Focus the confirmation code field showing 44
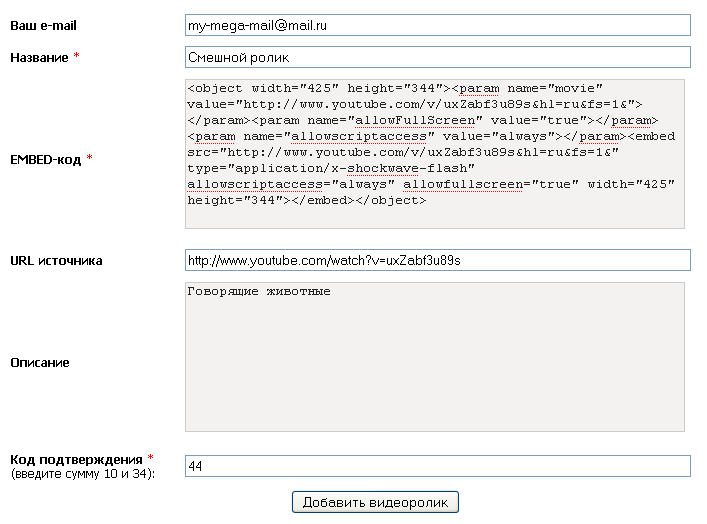The width and height of the screenshot is (707, 524). [437, 466]
